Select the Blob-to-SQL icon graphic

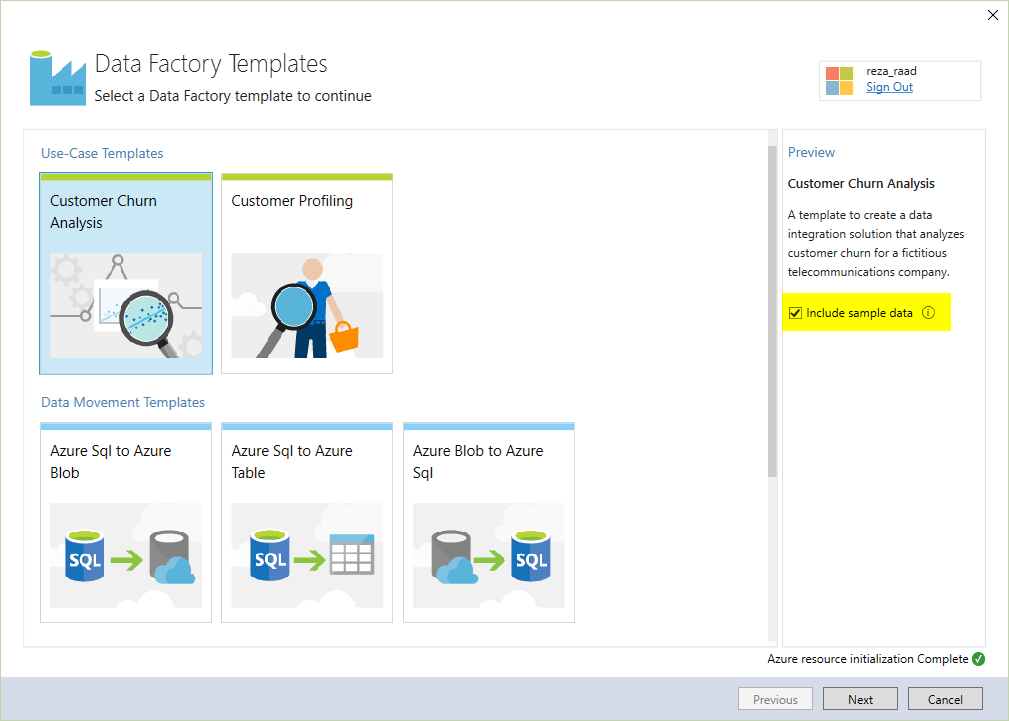tap(488, 555)
